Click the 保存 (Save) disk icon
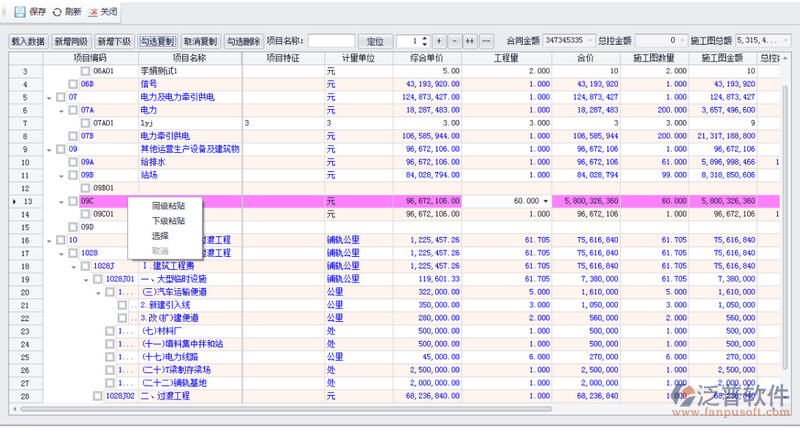The image size is (800, 428). tap(20, 11)
